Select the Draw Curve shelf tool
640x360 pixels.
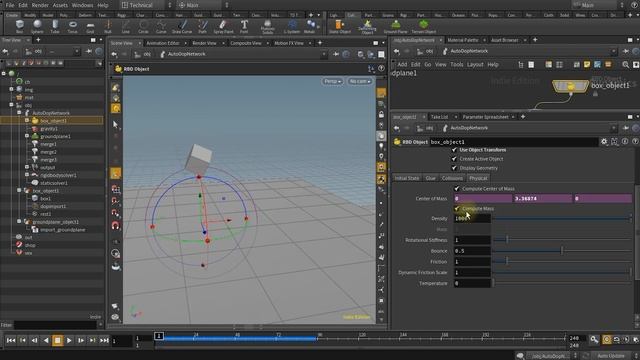pos(182,27)
